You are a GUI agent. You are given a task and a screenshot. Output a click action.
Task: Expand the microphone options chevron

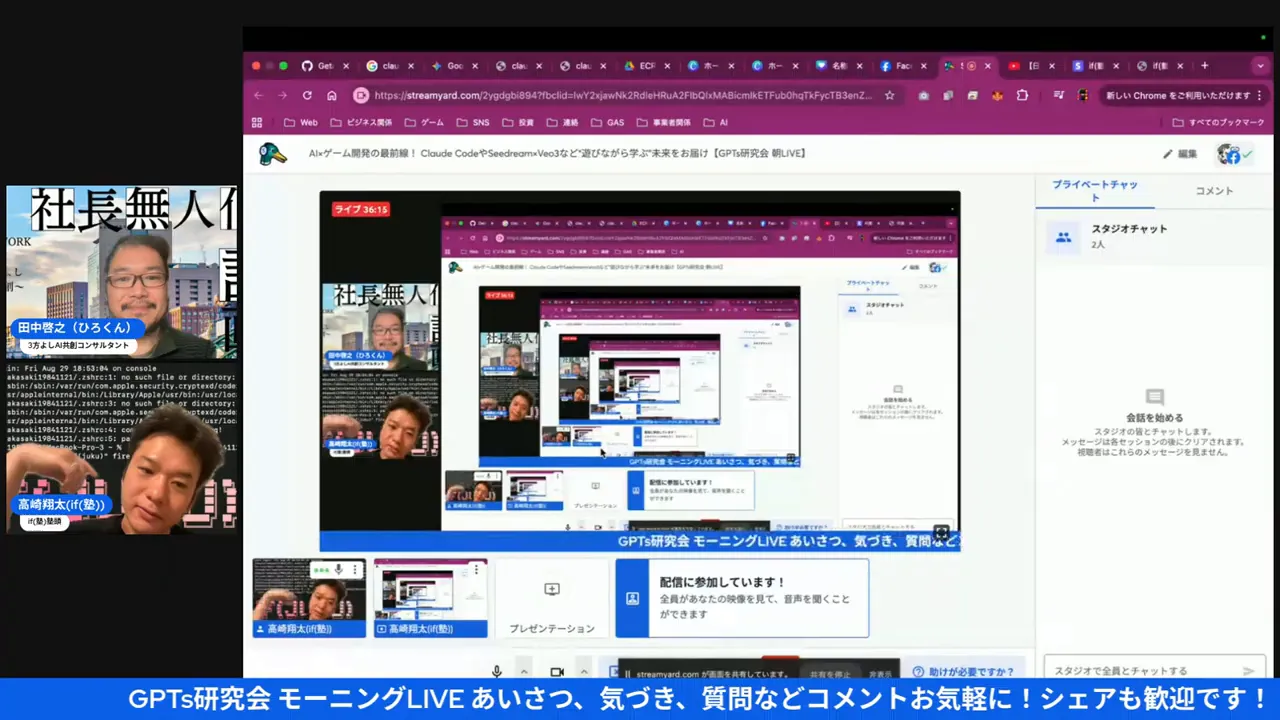pos(523,672)
